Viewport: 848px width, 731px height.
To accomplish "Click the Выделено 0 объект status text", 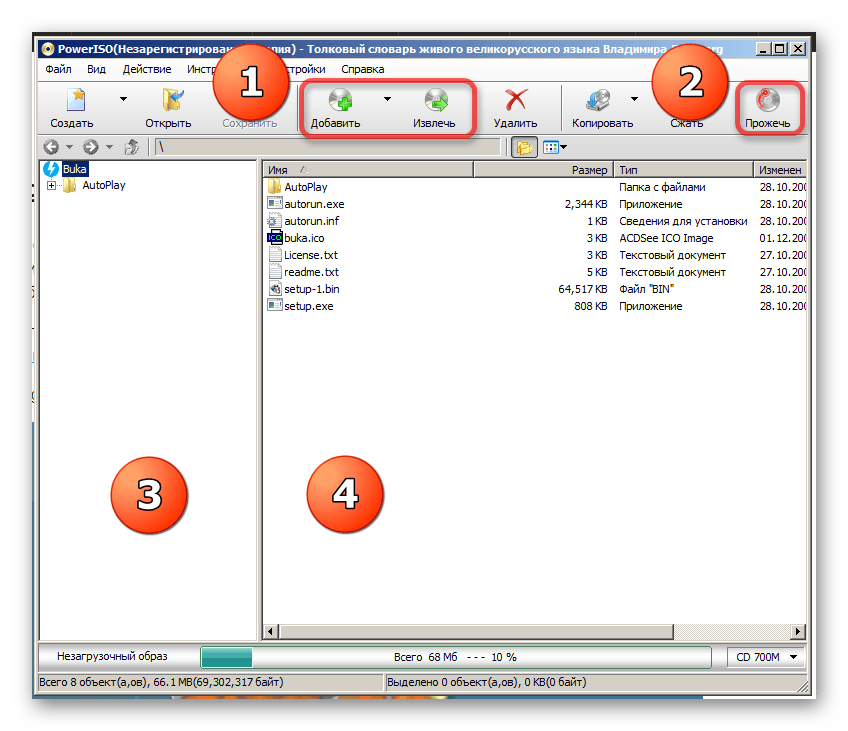I will point(487,682).
